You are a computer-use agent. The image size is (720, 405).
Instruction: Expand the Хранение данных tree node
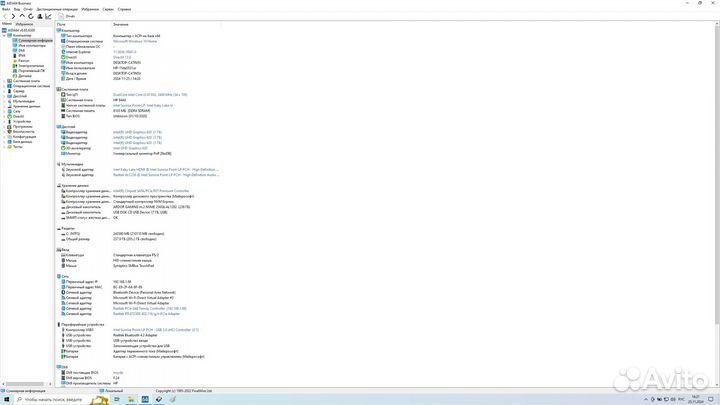coord(4,106)
